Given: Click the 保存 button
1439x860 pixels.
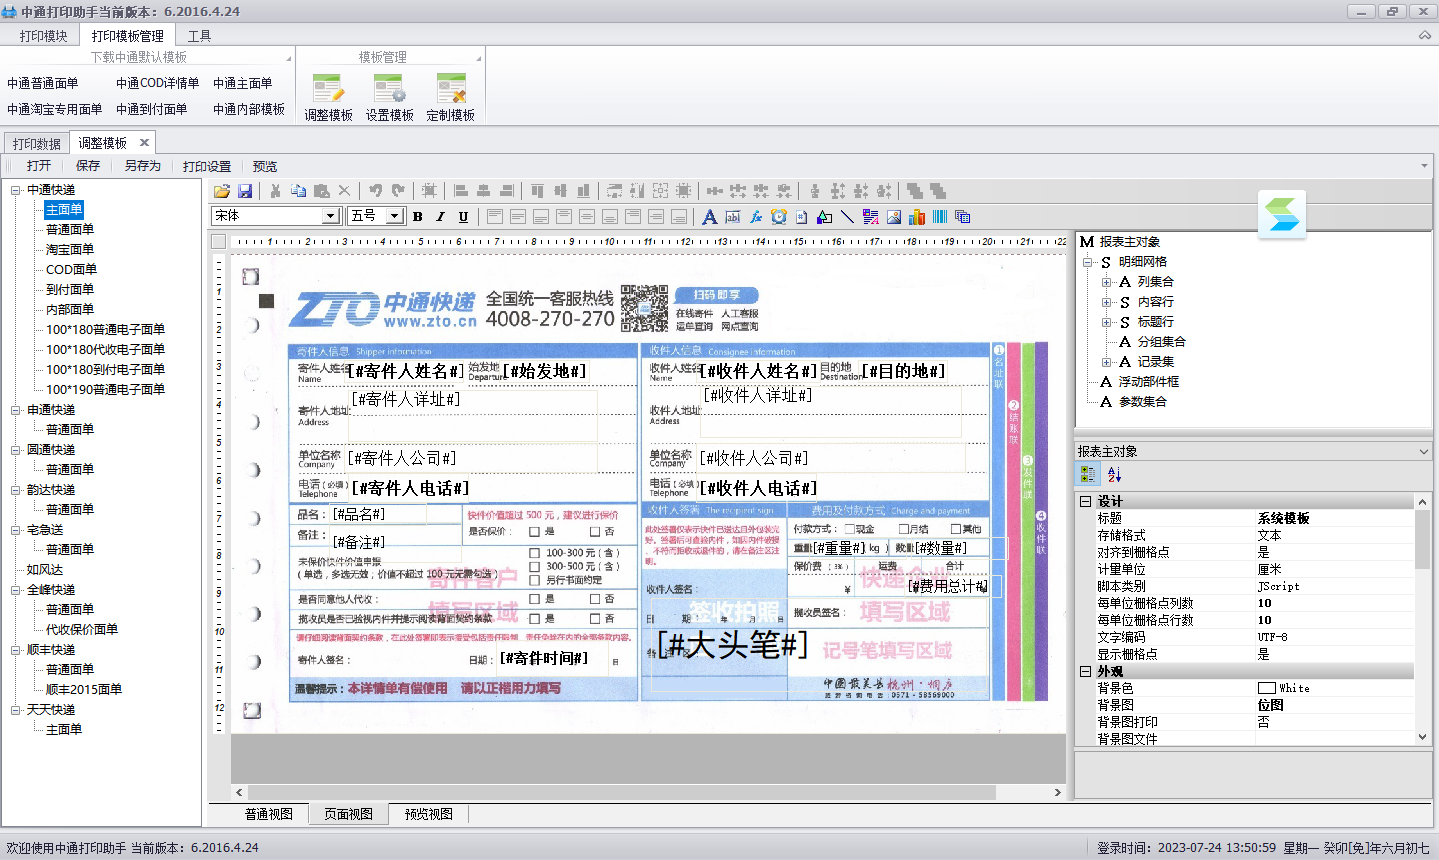Looking at the screenshot, I should point(88,166).
